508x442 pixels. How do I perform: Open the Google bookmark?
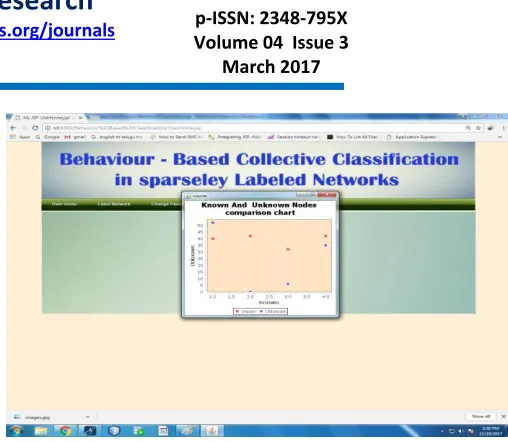pyautogui.click(x=48, y=137)
